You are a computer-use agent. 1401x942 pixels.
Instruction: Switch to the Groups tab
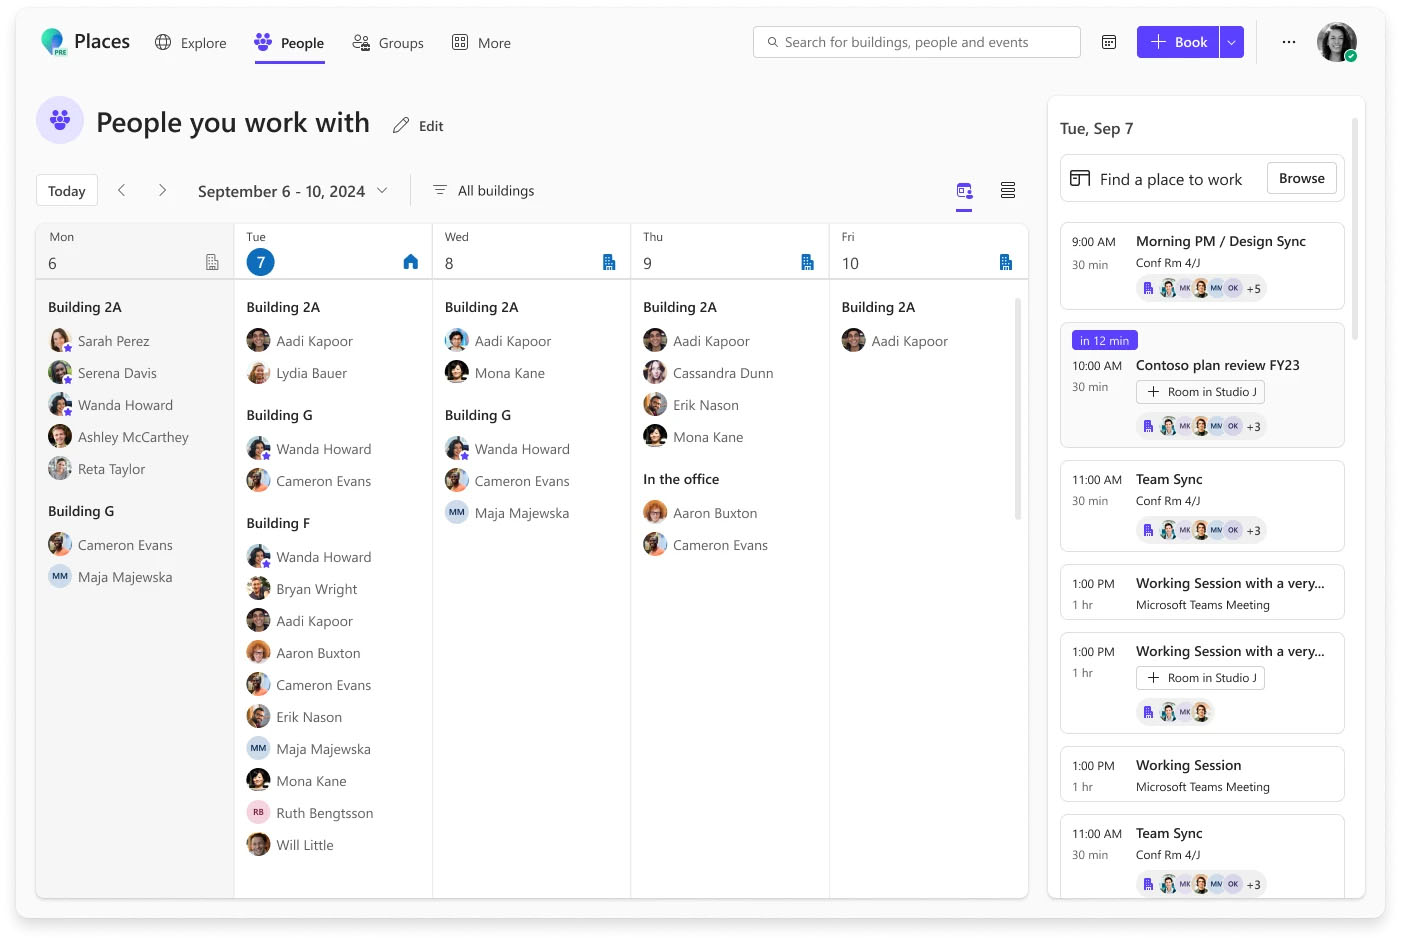pos(388,42)
